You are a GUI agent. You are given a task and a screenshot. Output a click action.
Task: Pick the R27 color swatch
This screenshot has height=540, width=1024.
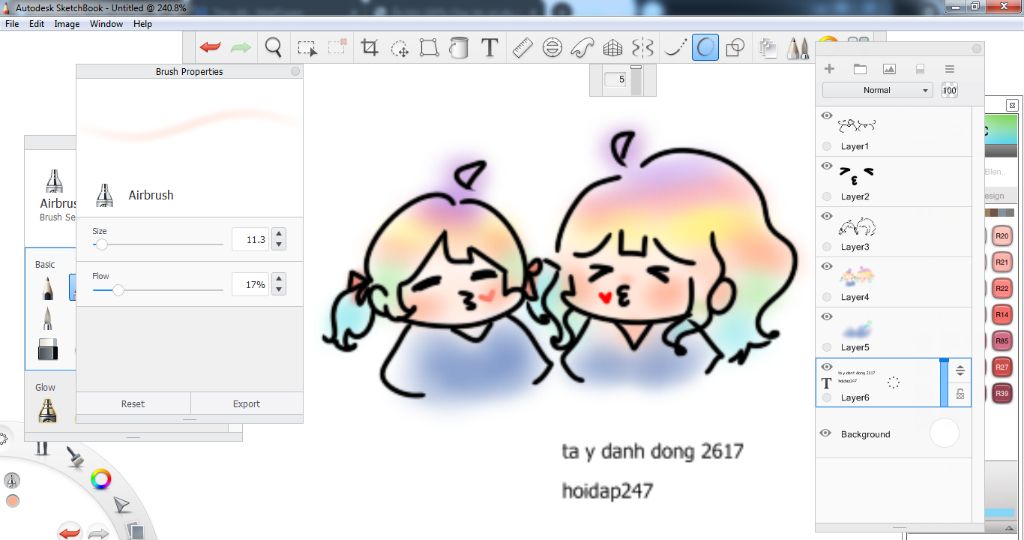click(1002, 367)
